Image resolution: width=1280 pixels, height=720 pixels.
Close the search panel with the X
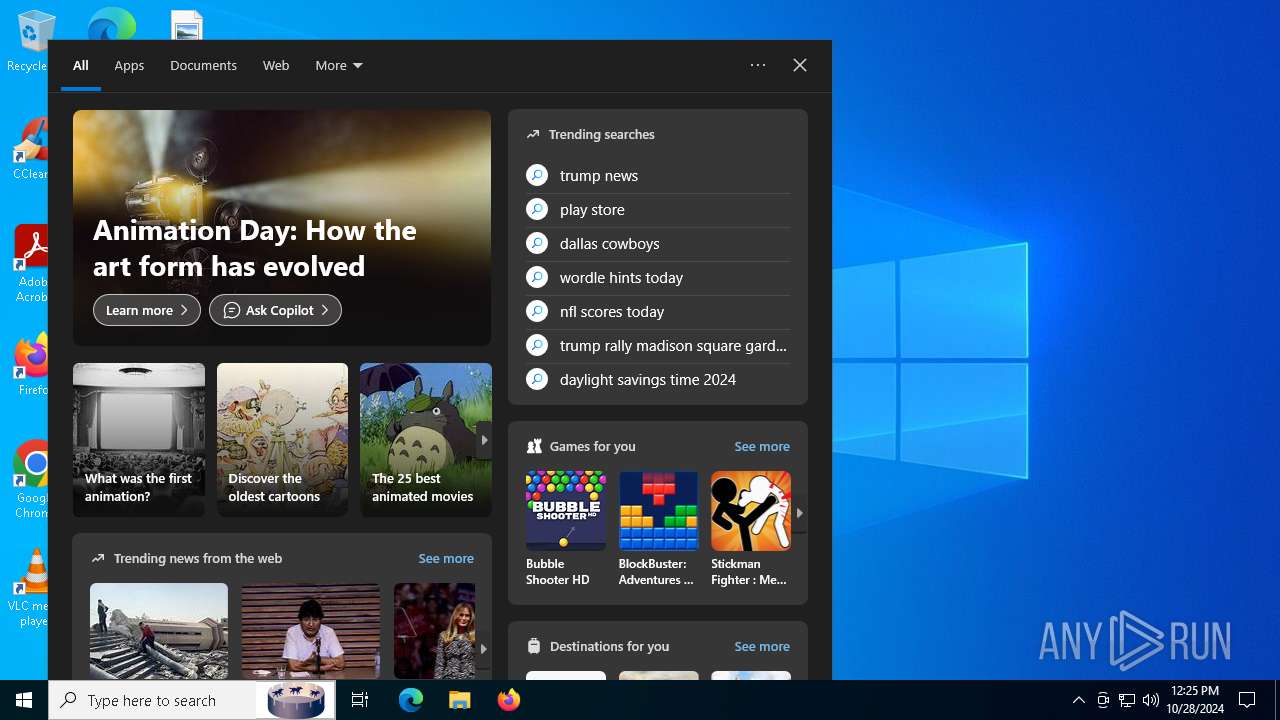click(x=800, y=65)
